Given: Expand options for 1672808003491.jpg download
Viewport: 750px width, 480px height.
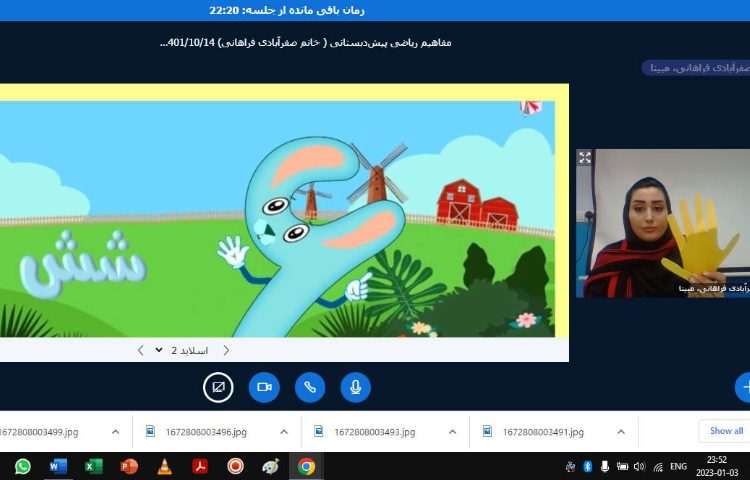Looking at the screenshot, I should (619, 432).
